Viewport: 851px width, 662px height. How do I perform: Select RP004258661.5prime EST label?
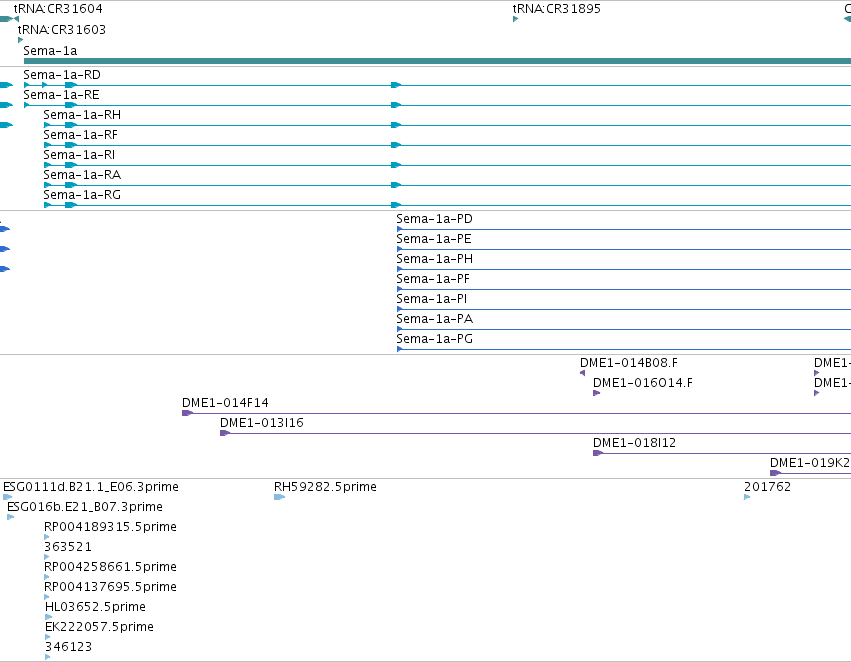[x=110, y=568]
